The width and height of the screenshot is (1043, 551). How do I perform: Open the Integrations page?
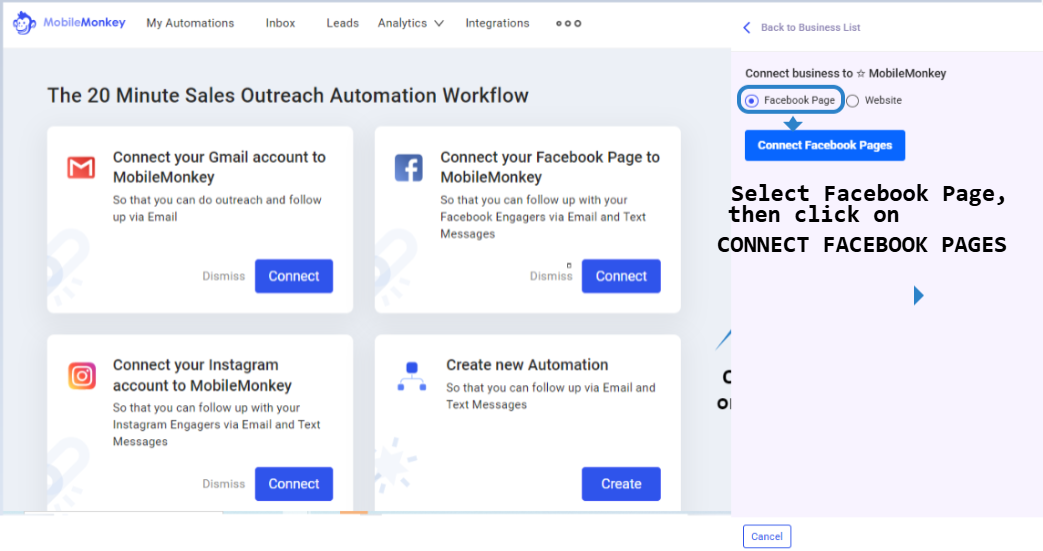click(497, 23)
